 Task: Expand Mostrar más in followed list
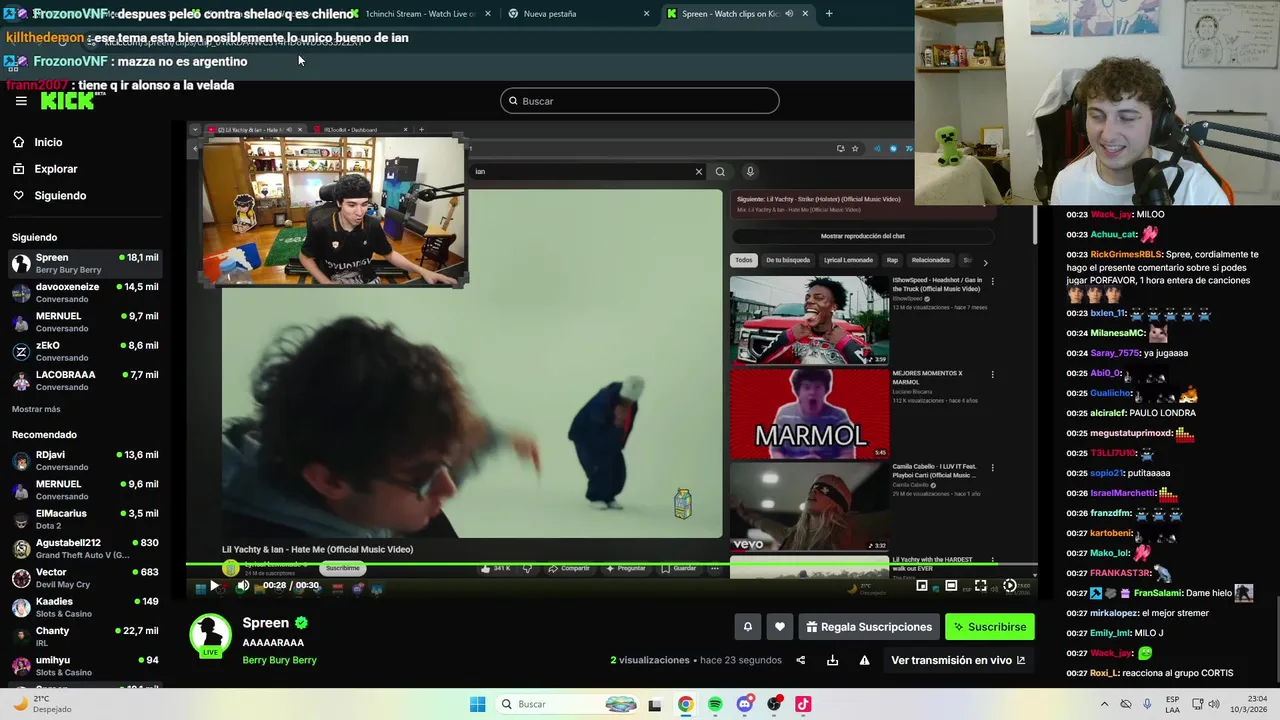coord(36,409)
